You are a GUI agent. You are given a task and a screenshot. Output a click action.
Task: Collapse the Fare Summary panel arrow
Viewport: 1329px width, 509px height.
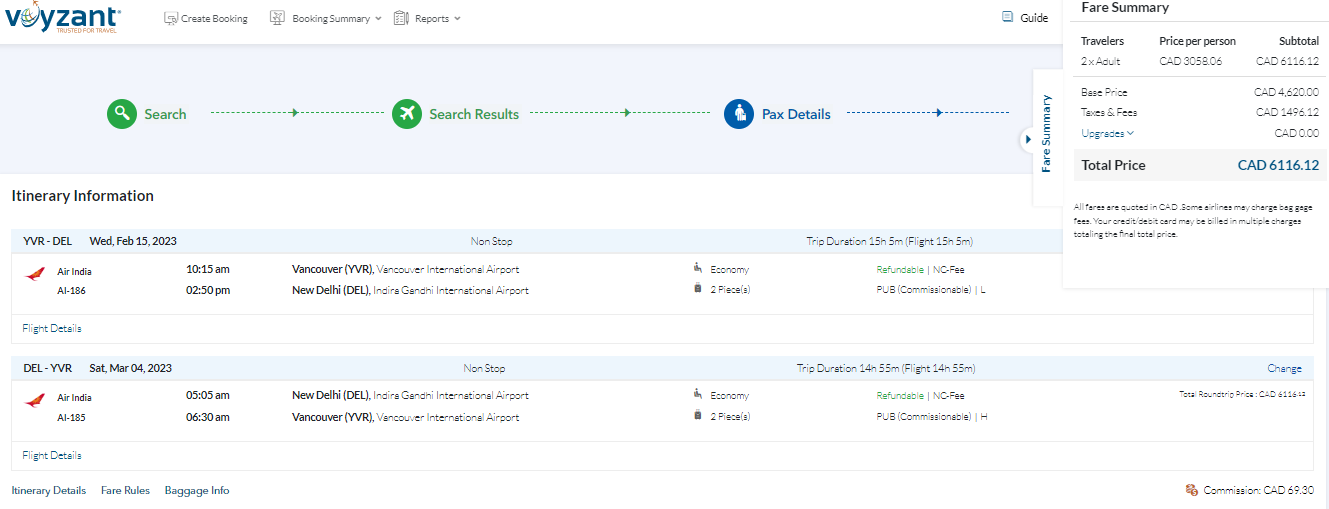(x=1027, y=139)
